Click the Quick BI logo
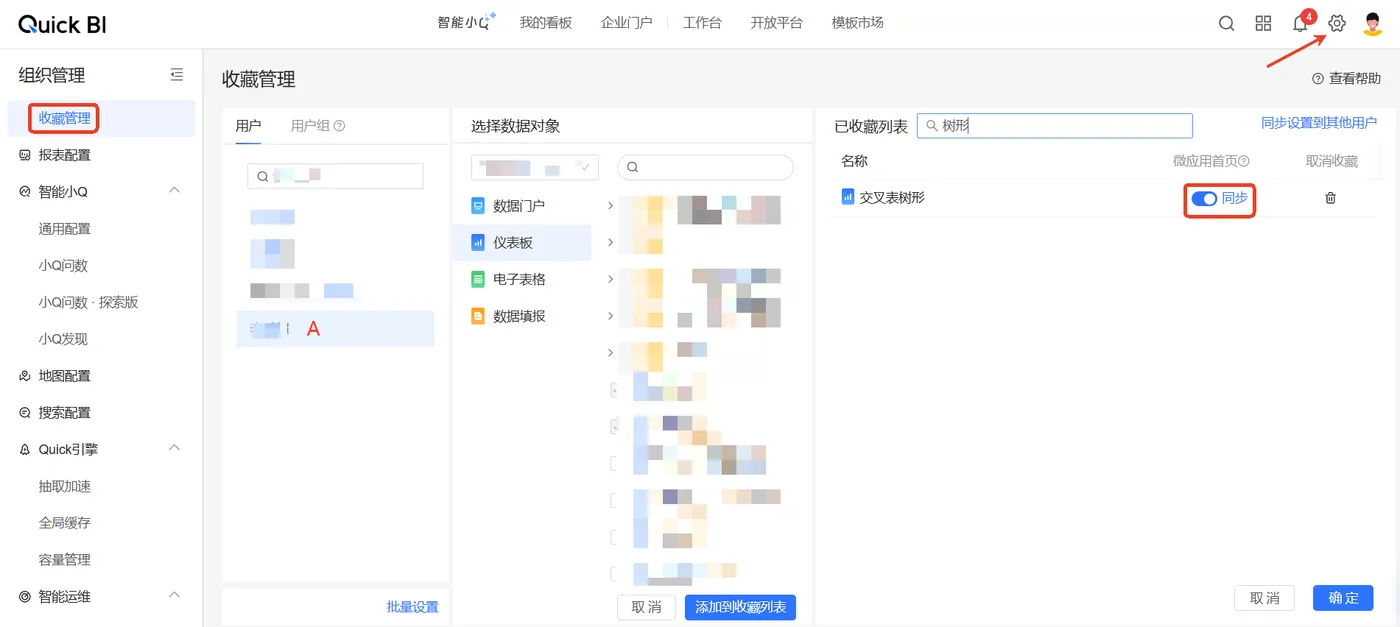 [x=62, y=24]
